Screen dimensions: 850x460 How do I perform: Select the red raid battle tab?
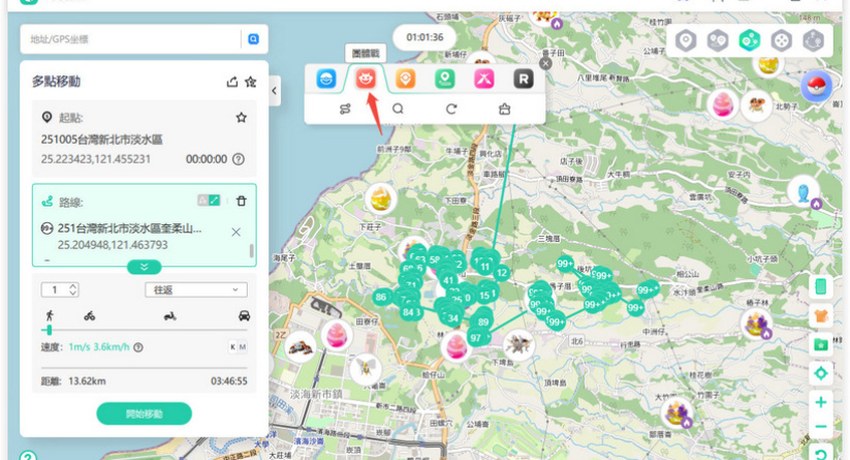click(366, 79)
